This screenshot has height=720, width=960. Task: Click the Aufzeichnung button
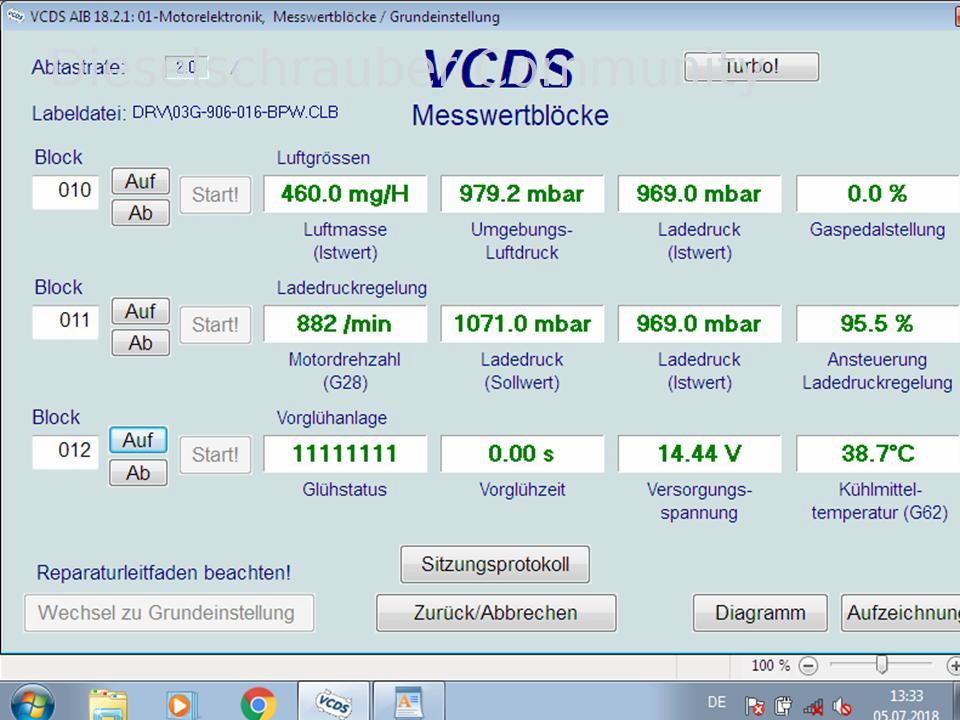(901, 613)
